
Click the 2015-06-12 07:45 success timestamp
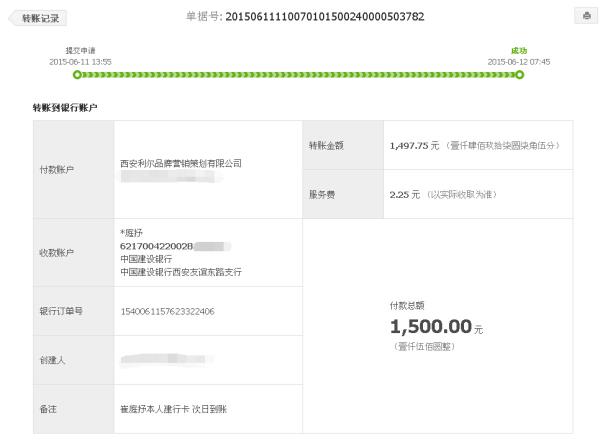click(519, 62)
